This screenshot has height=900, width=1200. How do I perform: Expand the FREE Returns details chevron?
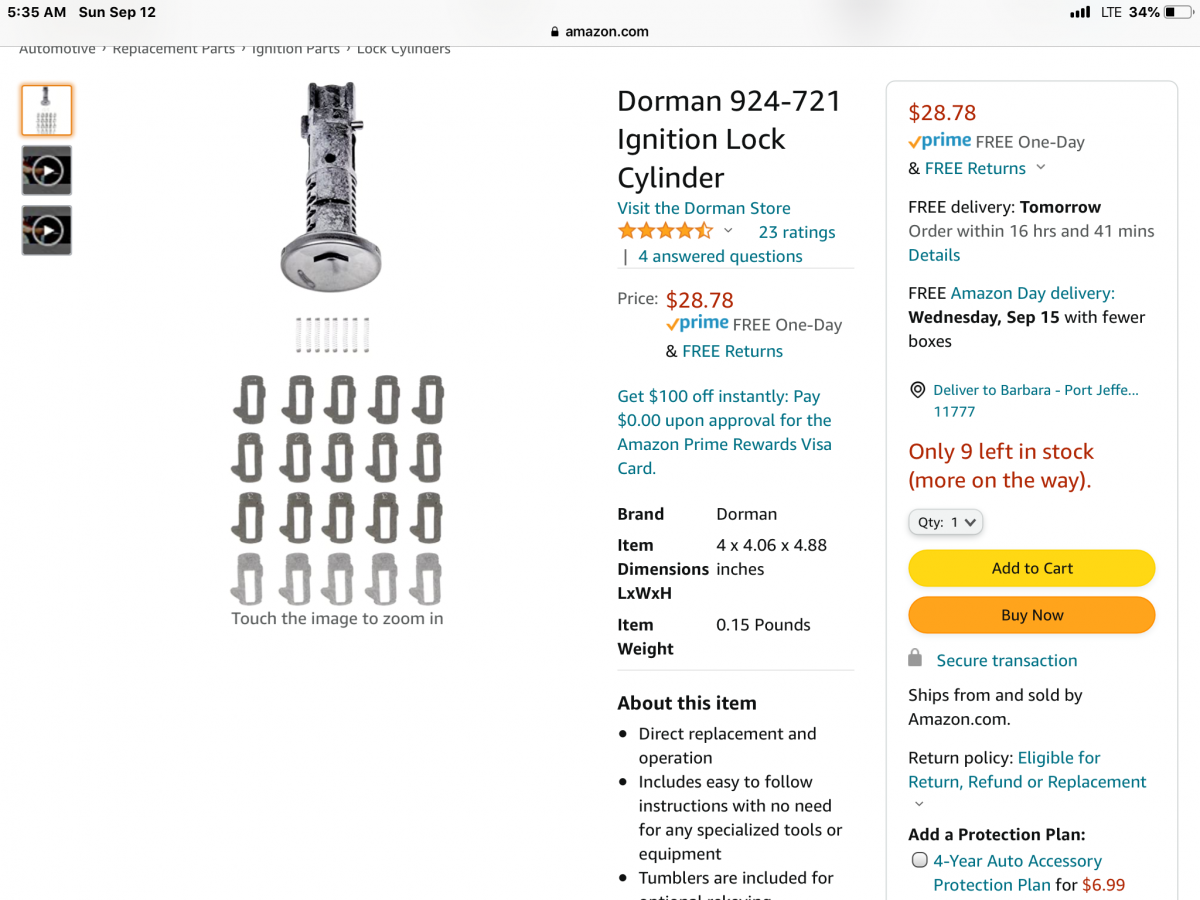tap(1040, 169)
